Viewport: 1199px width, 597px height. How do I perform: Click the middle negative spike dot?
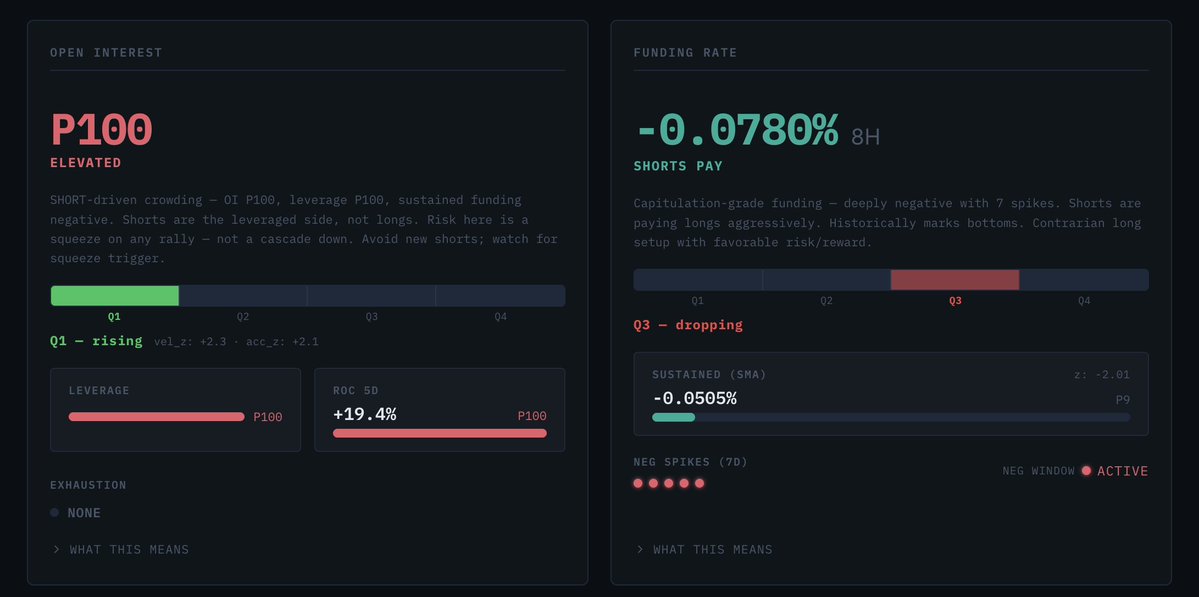coord(669,483)
